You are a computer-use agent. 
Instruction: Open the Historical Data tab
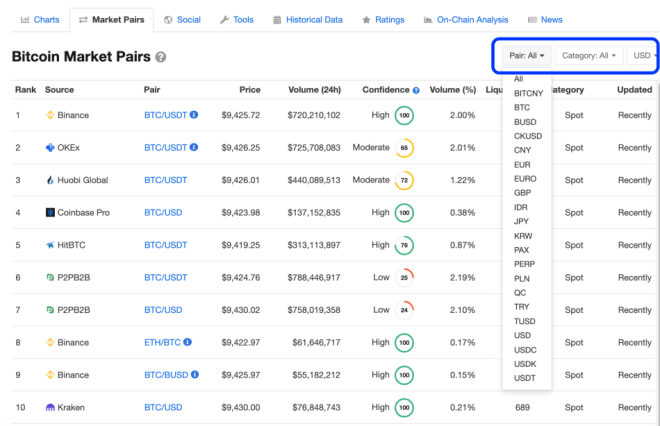pyautogui.click(x=307, y=19)
